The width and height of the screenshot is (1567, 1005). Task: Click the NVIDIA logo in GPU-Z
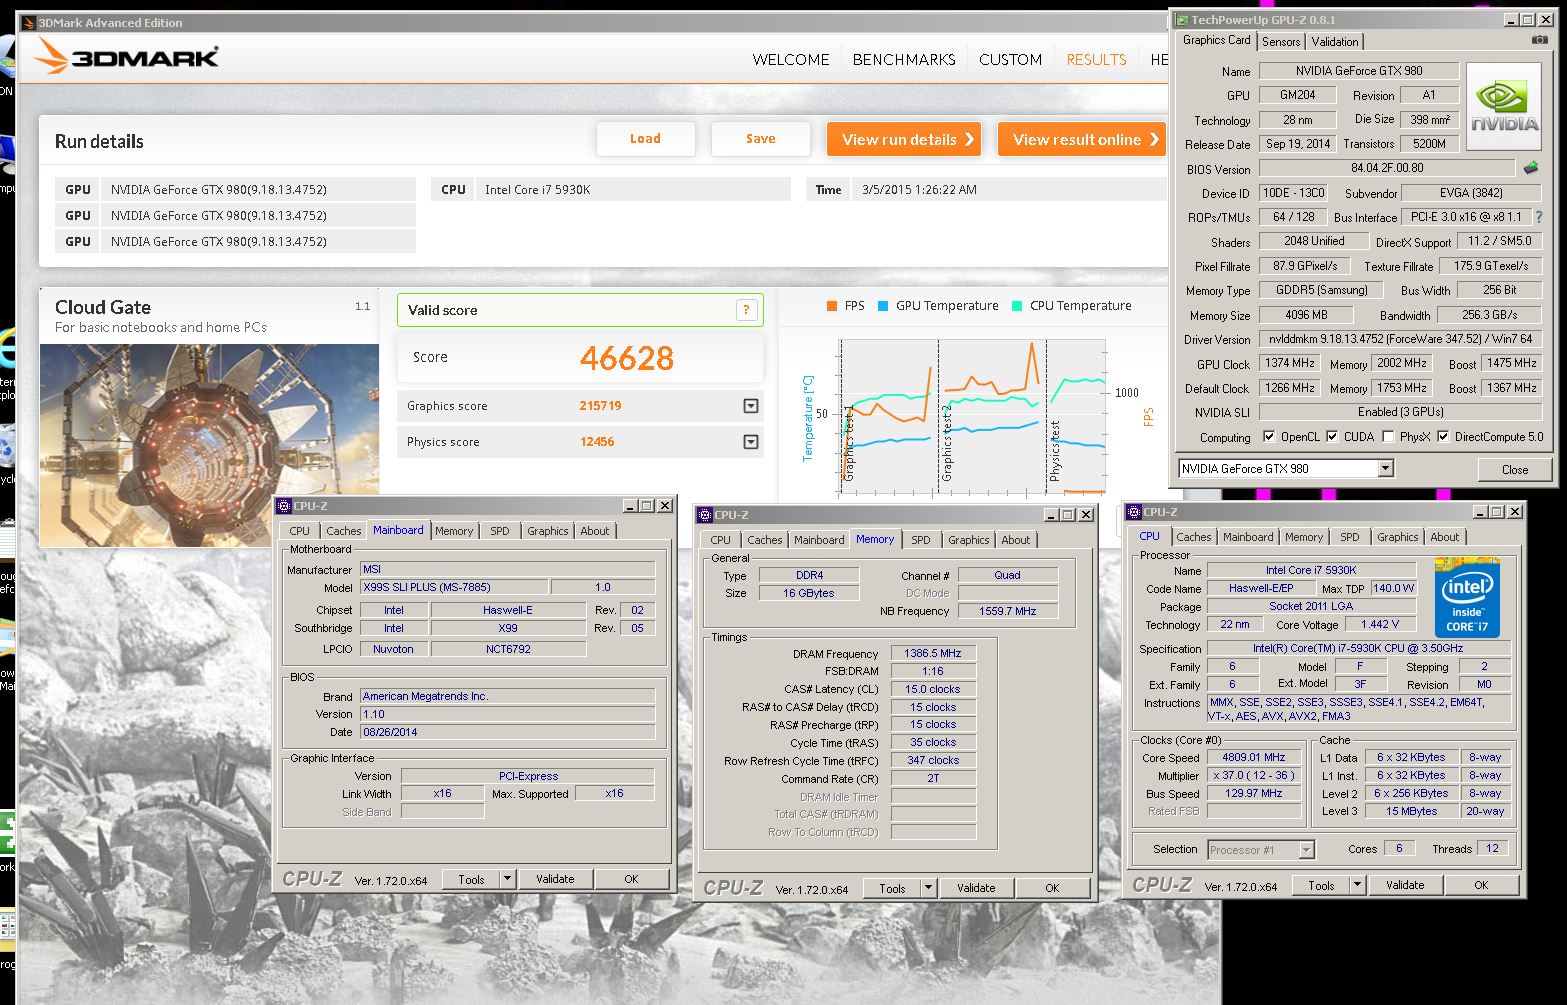point(1503,107)
